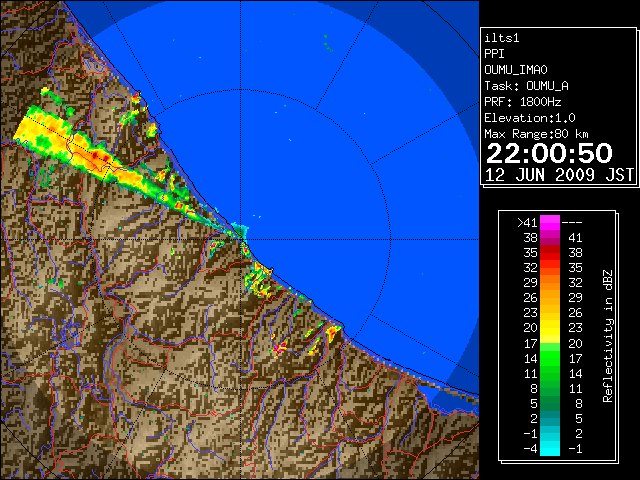Pick the magenta top band of color scale
The height and width of the screenshot is (480, 640).
coord(550,223)
